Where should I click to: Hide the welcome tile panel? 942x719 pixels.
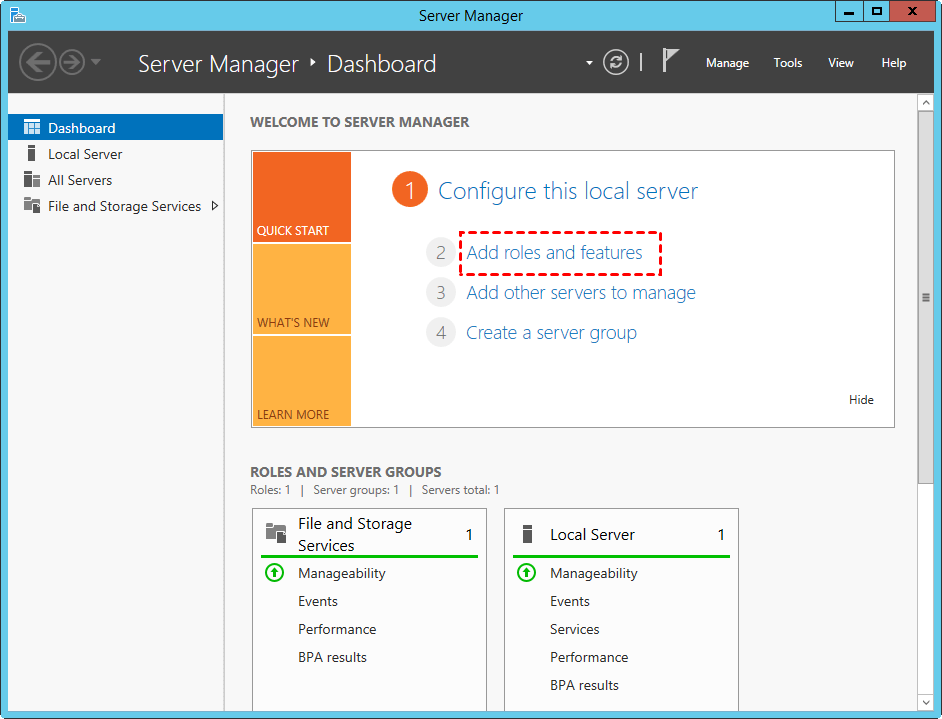(861, 400)
